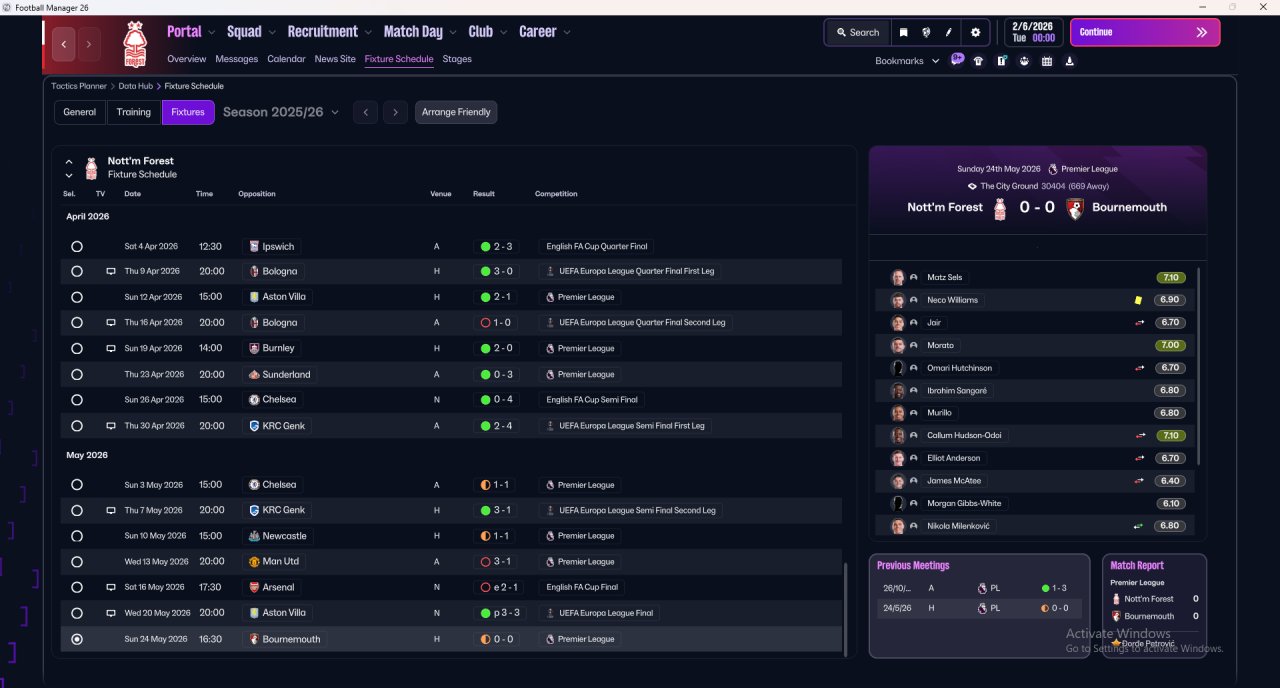Select the Training tab

point(134,112)
